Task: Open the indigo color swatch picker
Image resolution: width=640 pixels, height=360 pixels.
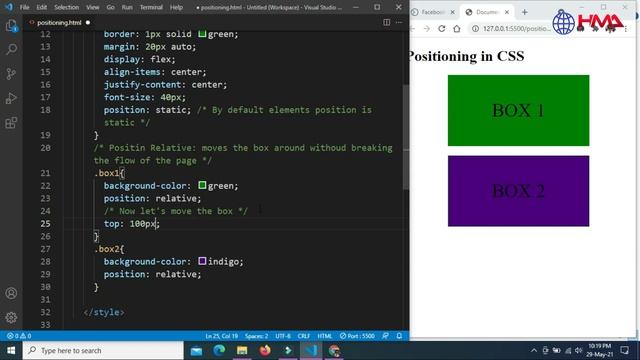Action: pos(202,261)
